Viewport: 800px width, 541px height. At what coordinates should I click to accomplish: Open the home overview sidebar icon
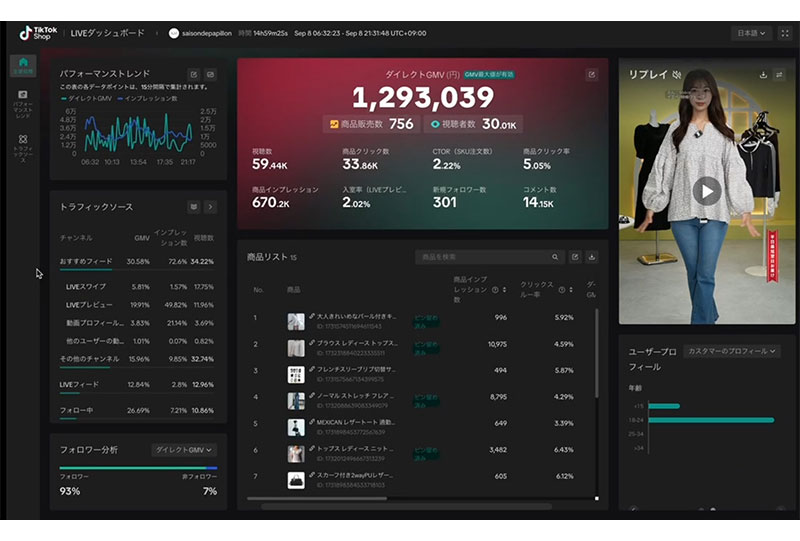22,66
